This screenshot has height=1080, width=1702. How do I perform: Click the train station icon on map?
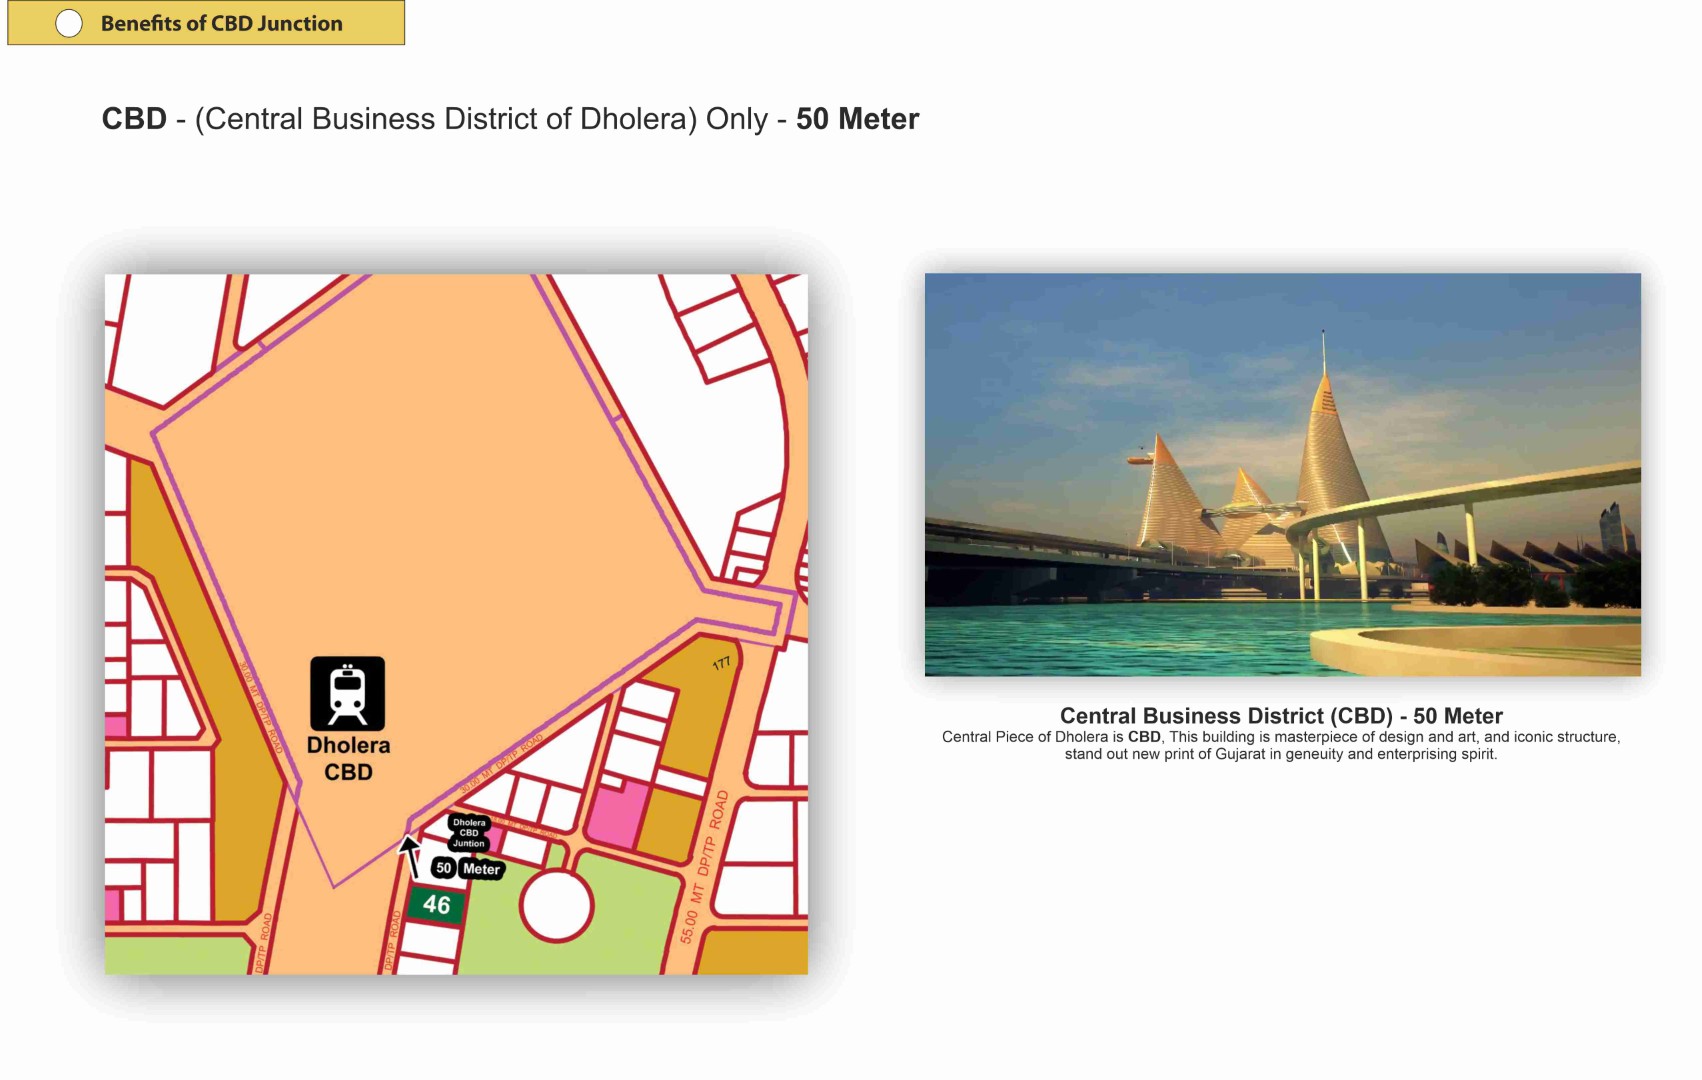(x=347, y=693)
